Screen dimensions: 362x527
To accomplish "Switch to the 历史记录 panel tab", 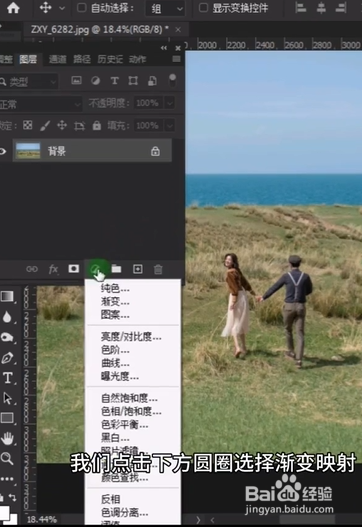I will tap(110, 59).
